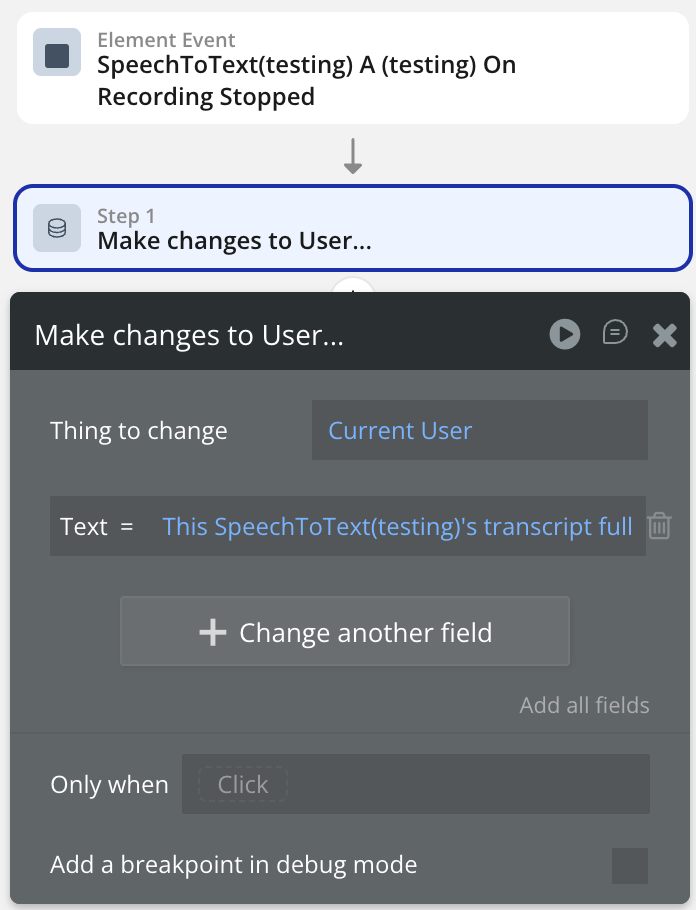Viewport: 696px width, 910px height.
Task: Click the Element Event stop-square icon
Action: pyautogui.click(x=57, y=55)
